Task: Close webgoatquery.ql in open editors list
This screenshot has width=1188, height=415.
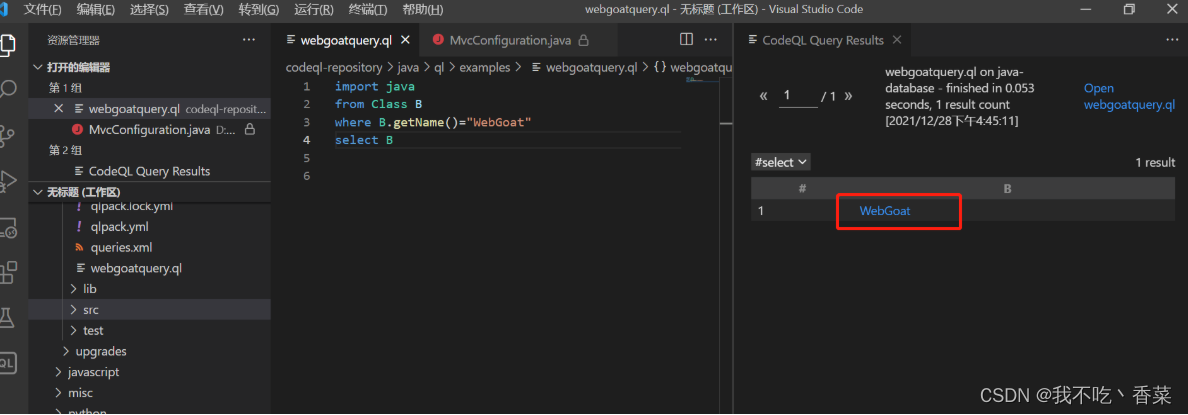Action: click(59, 108)
